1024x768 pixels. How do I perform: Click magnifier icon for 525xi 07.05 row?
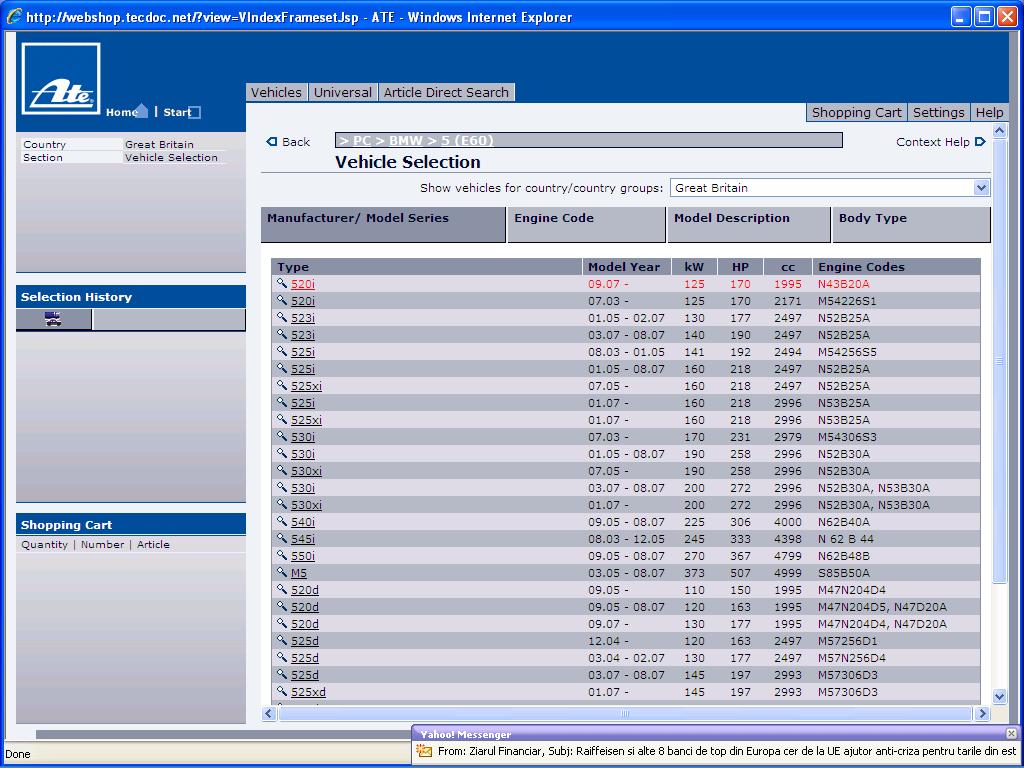[x=281, y=385]
